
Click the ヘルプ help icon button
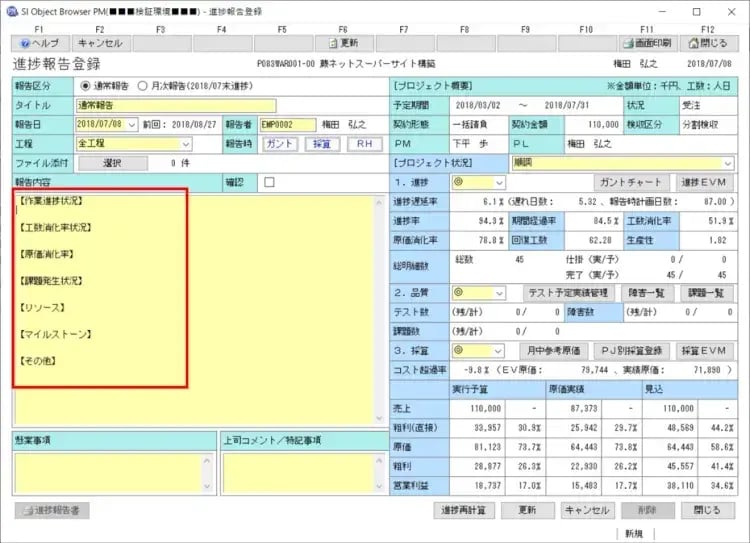(x=40, y=43)
